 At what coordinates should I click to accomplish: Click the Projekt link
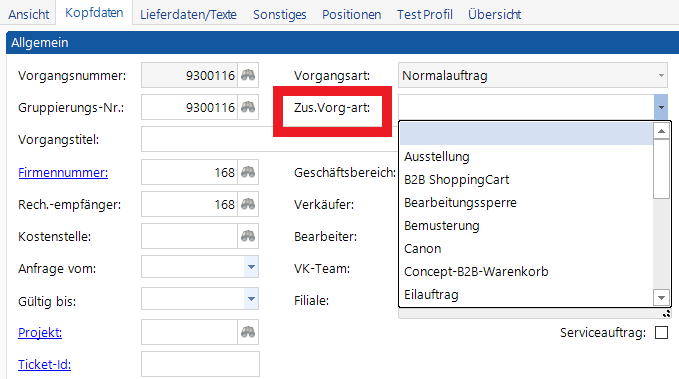click(x=40, y=333)
